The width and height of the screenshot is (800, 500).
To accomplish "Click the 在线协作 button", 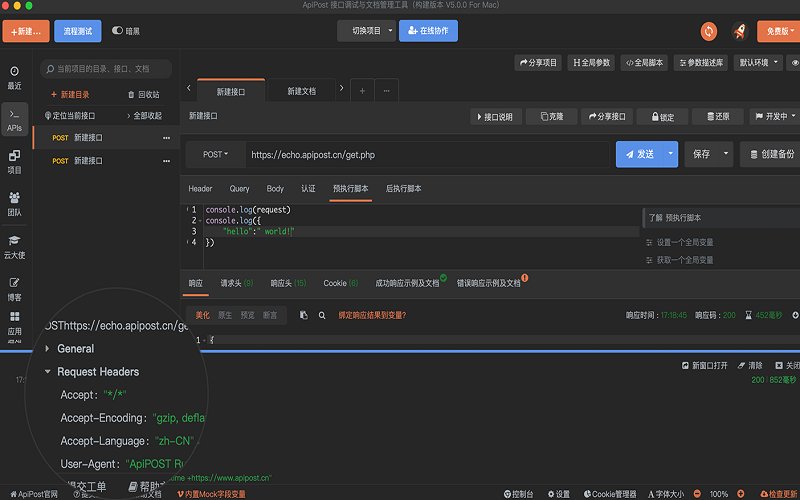I will pos(428,31).
